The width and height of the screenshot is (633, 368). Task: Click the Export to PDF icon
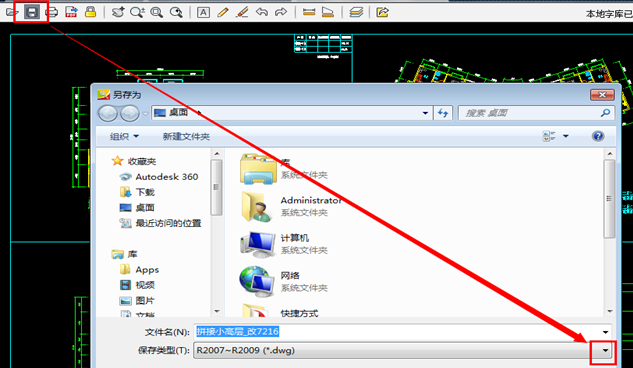tap(71, 12)
